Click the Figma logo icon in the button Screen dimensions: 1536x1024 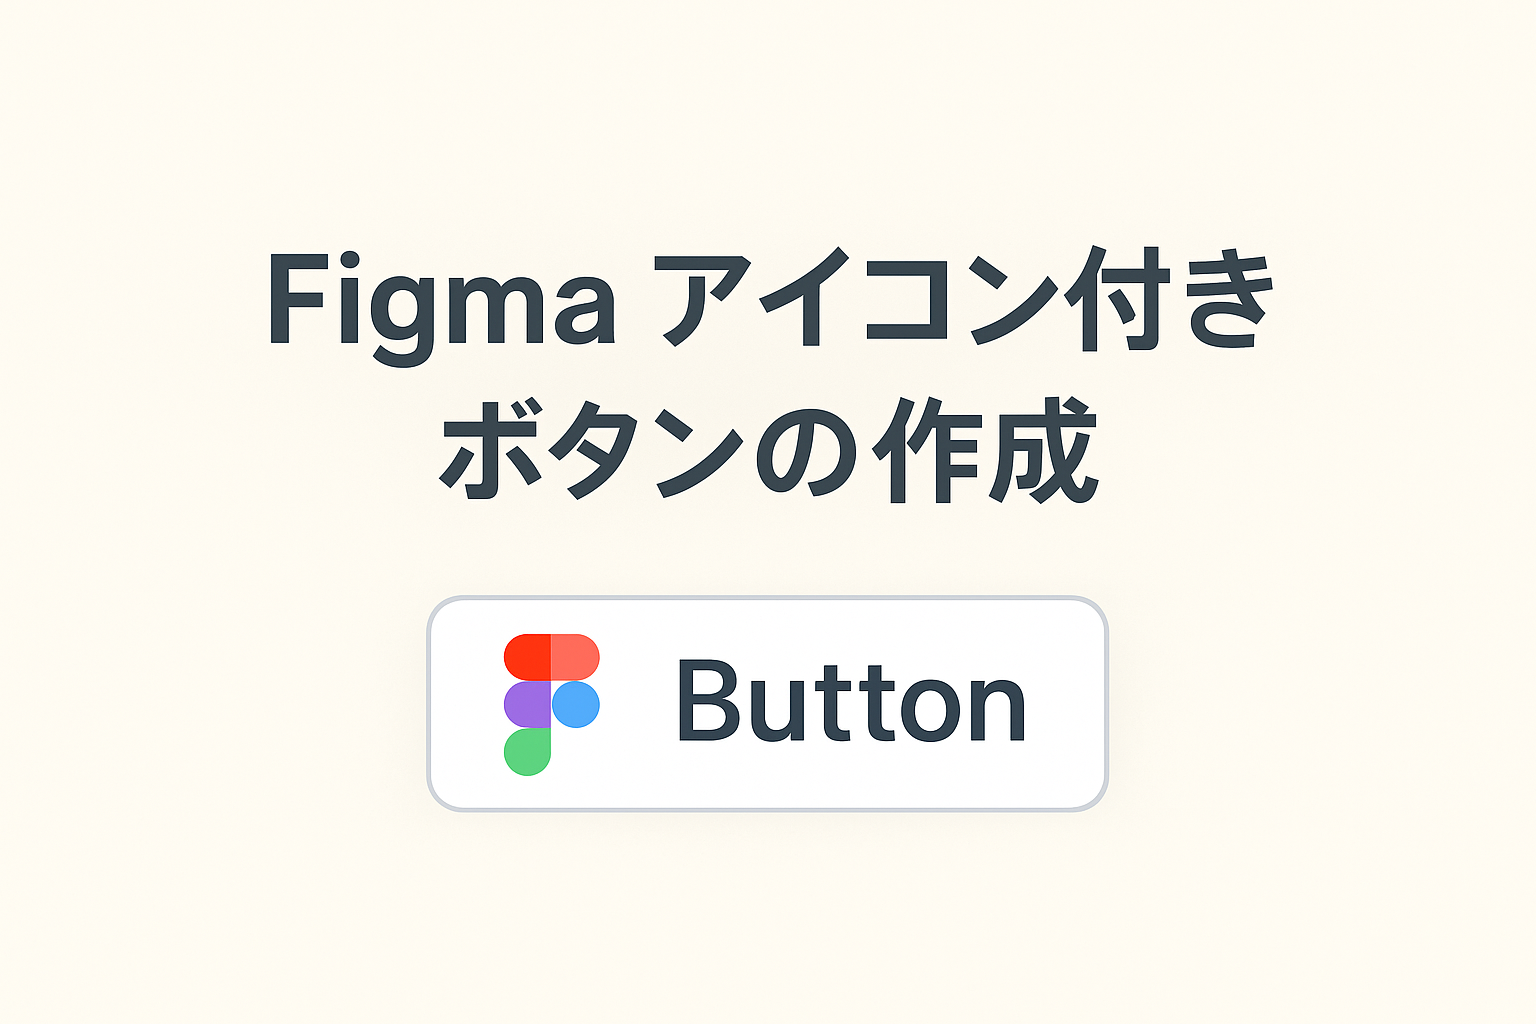(551, 704)
